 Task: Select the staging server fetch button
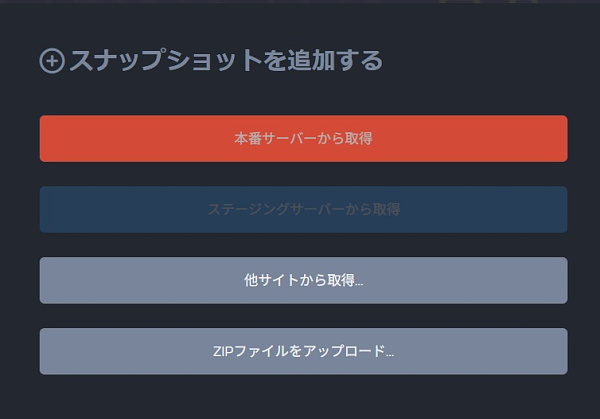click(x=303, y=209)
